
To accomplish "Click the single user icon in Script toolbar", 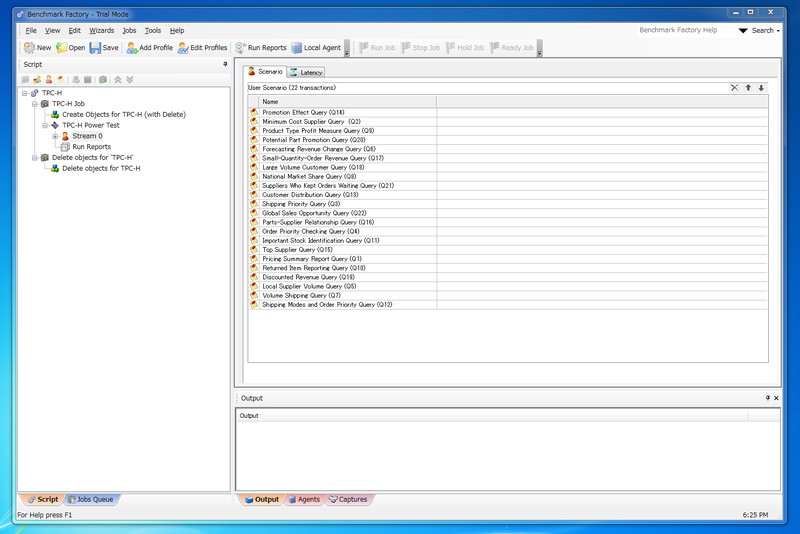I will pyautogui.click(x=48, y=80).
